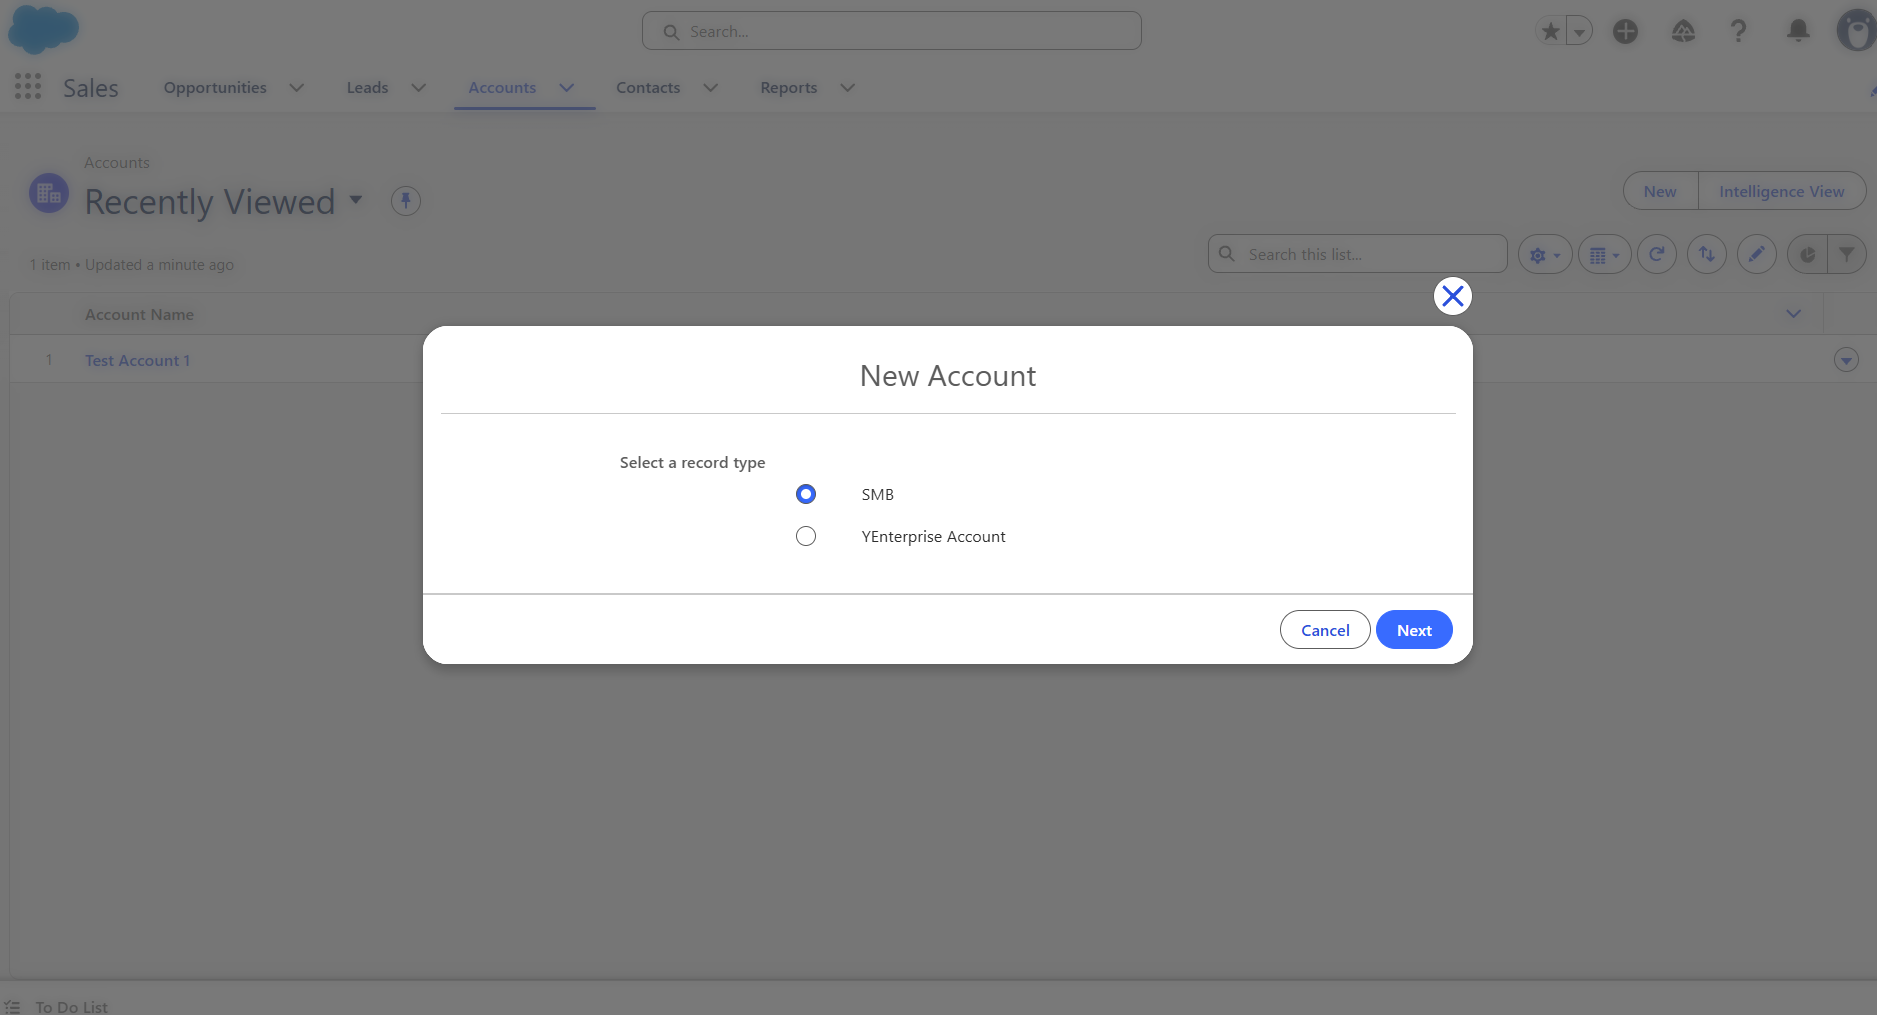Close the New Account modal with X
This screenshot has height=1015, width=1877.
click(x=1453, y=296)
